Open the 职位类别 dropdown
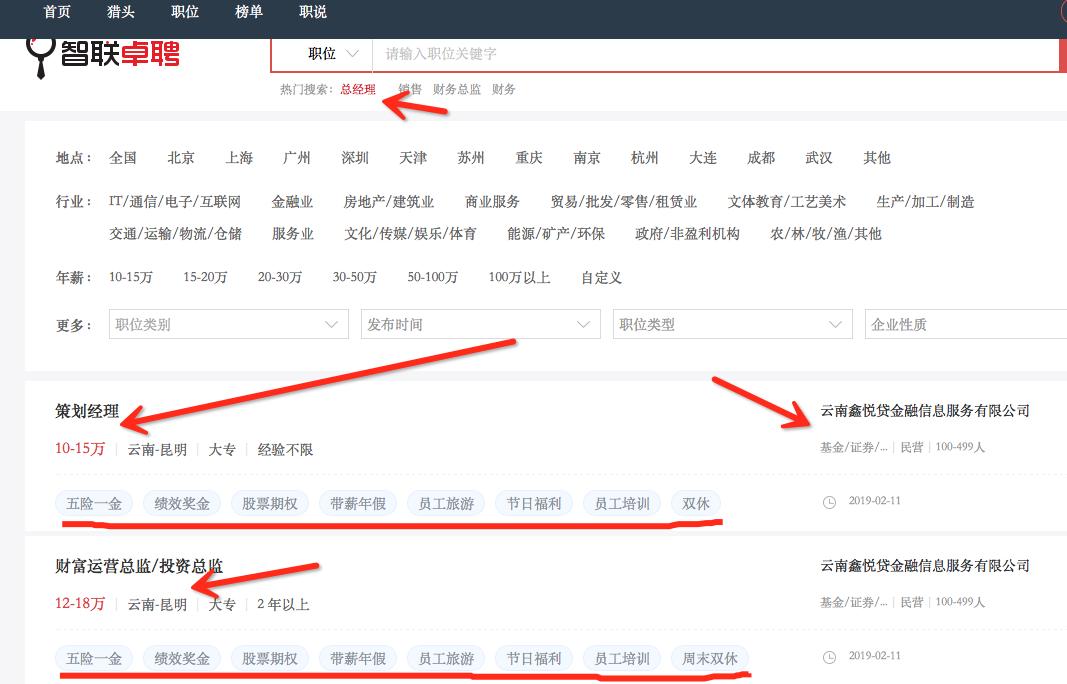 coord(228,323)
